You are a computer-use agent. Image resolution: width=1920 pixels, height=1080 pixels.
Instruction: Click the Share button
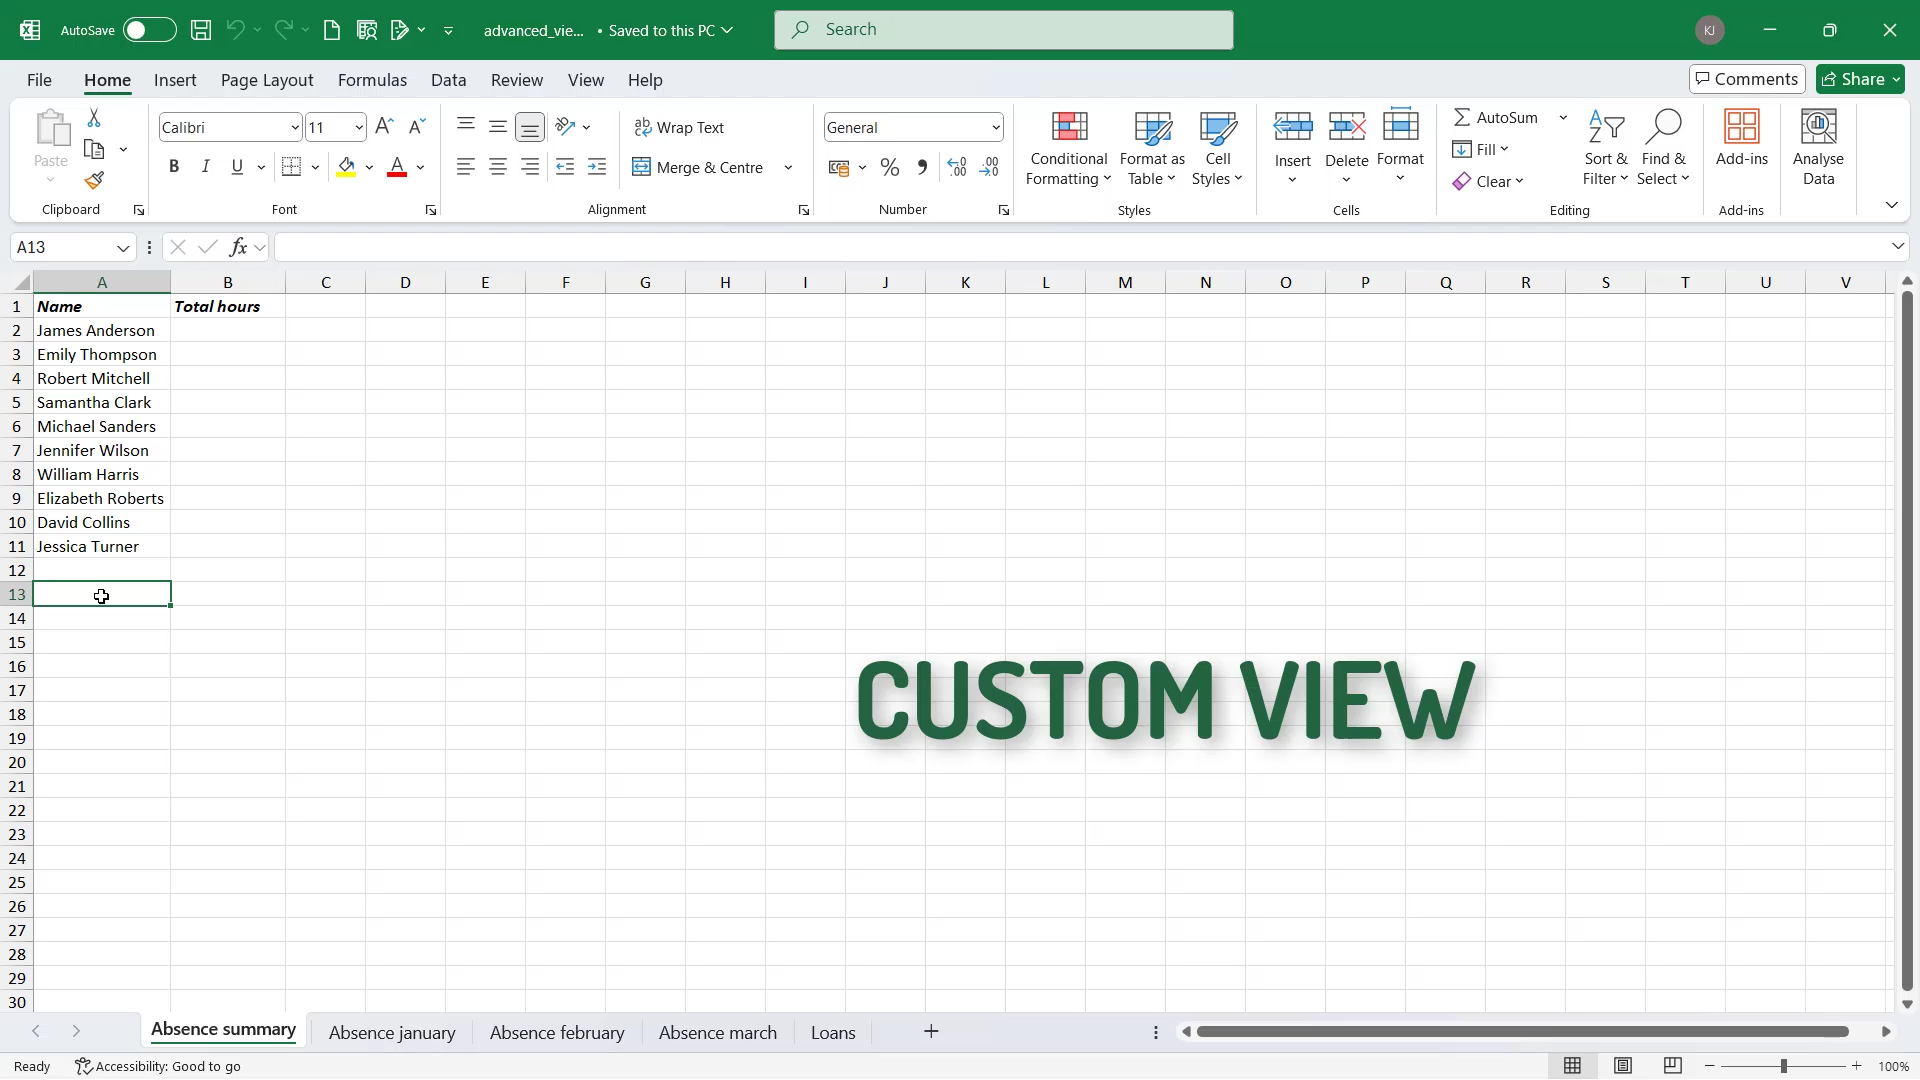(x=1860, y=79)
